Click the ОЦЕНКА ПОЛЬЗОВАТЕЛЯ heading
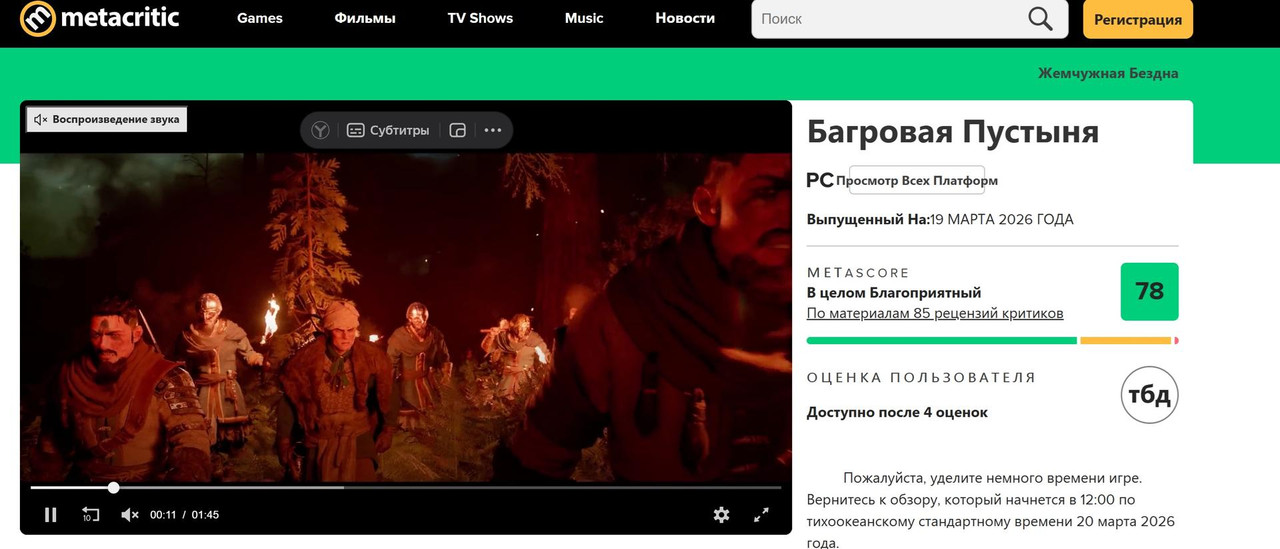This screenshot has height=549, width=1280. coord(921,377)
